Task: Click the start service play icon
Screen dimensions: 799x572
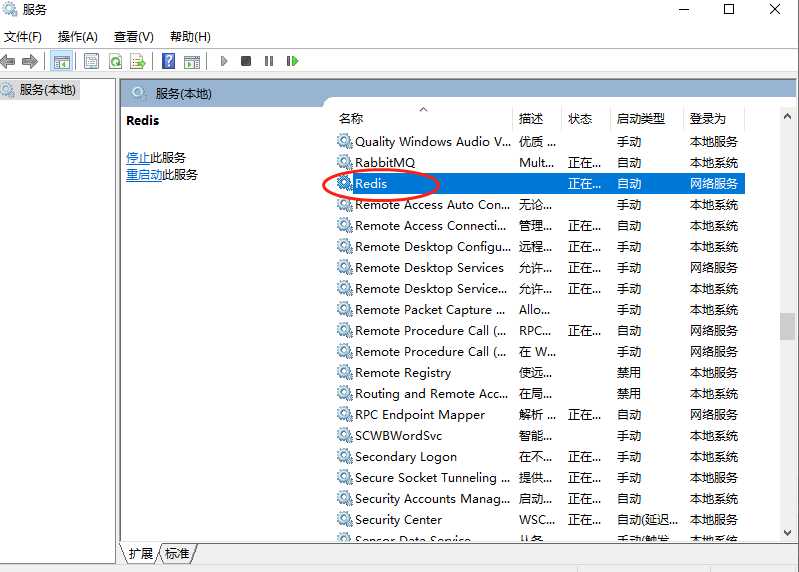Action: (224, 61)
